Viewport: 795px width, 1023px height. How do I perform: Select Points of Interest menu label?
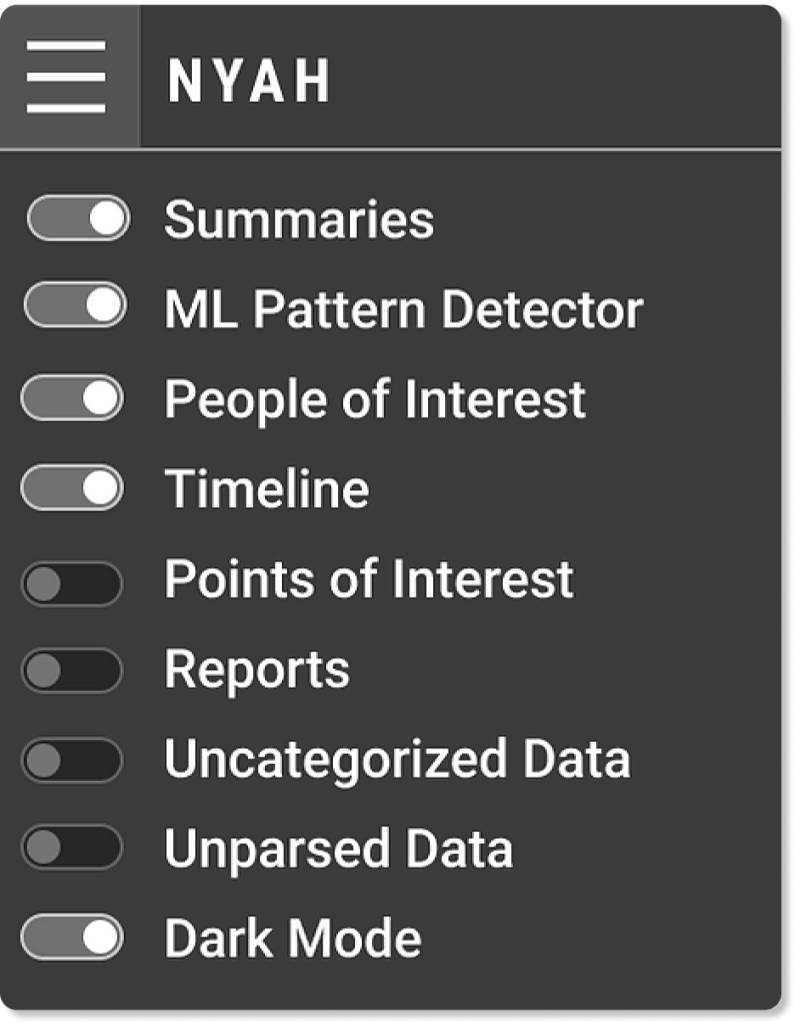pos(369,579)
